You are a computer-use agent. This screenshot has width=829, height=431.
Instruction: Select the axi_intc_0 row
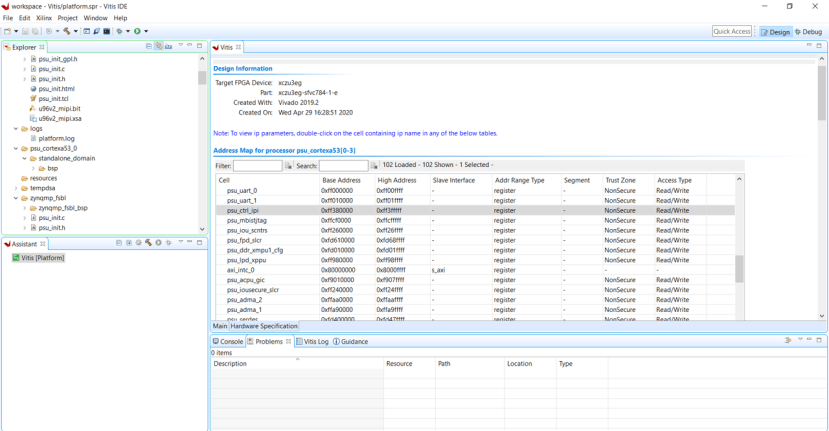pyautogui.click(x=475, y=270)
